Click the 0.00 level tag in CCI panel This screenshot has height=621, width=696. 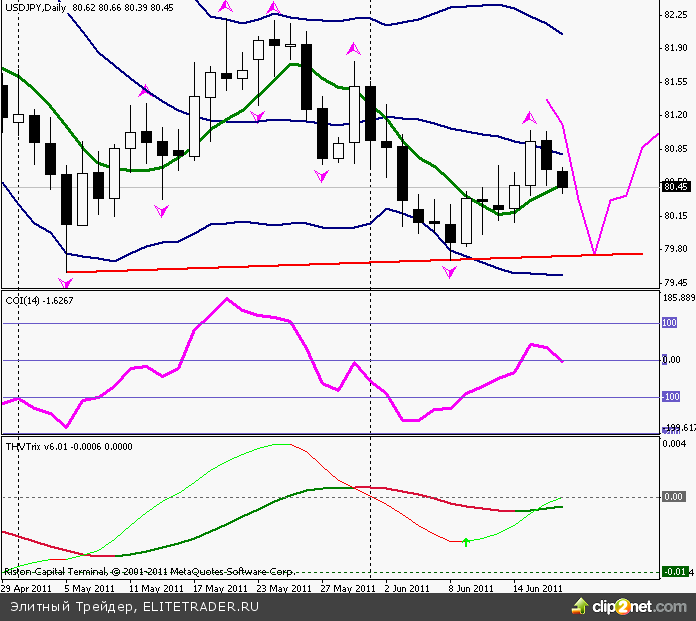pos(671,360)
